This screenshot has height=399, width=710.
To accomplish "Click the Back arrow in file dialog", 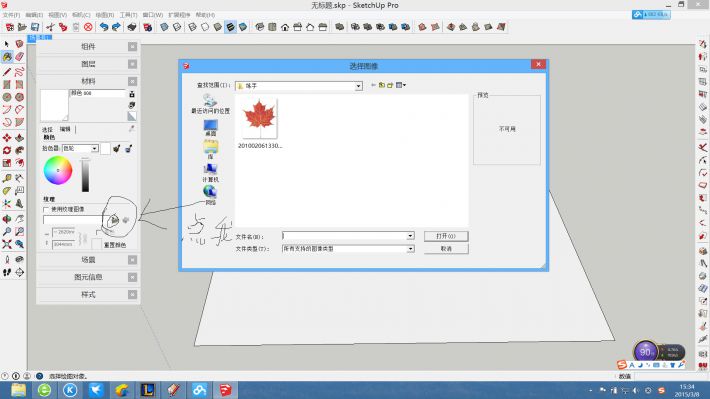I will [x=373, y=85].
